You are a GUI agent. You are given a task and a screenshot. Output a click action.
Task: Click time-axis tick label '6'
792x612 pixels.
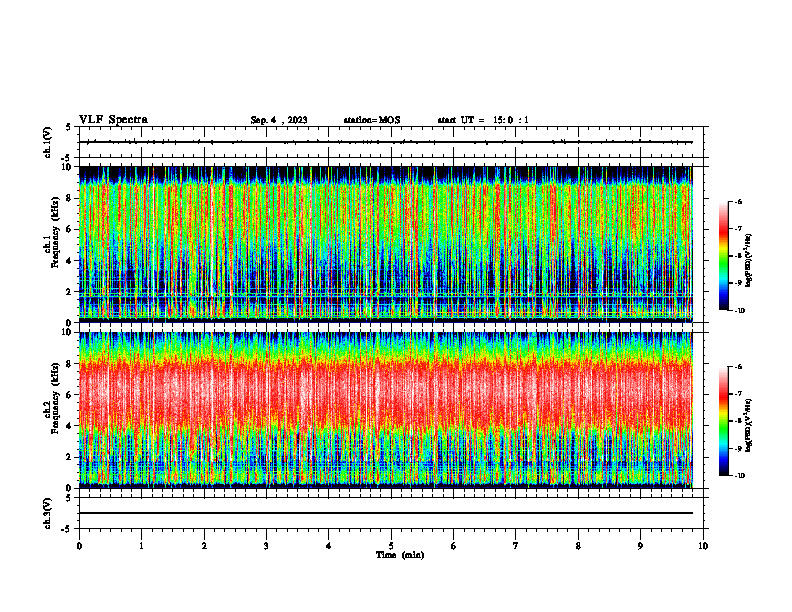point(454,546)
